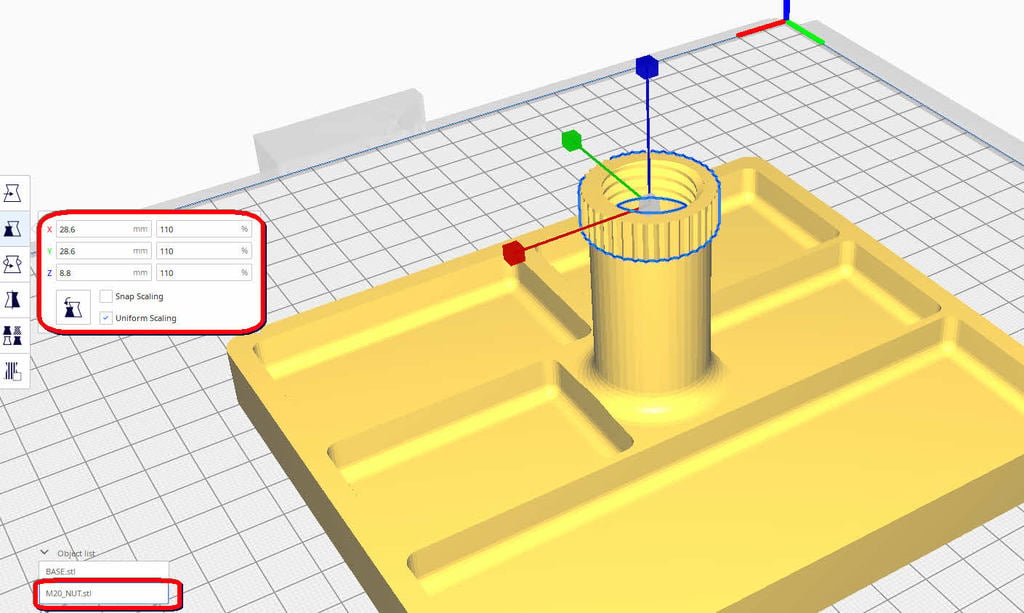Select BASE.stl in the object list

point(103,571)
